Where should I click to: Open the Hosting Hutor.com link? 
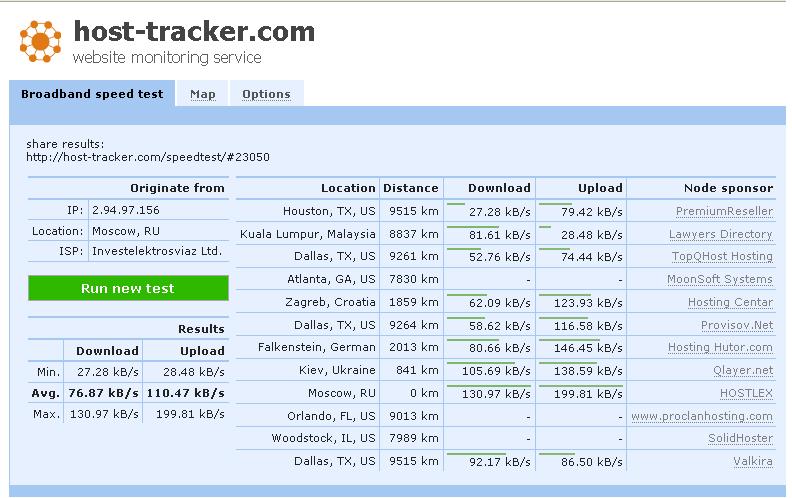pos(720,347)
